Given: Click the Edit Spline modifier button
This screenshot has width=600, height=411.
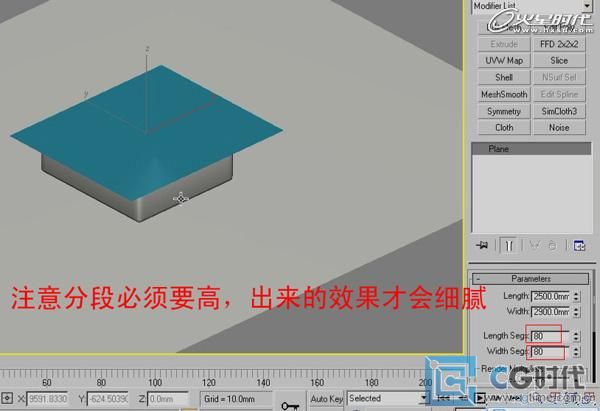Looking at the screenshot, I should coord(559,94).
